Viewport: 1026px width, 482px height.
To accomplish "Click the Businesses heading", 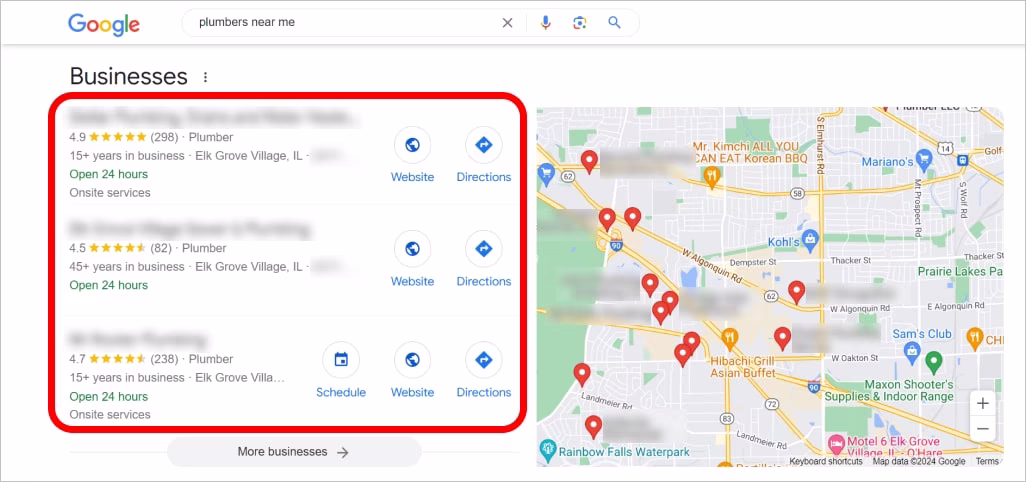I will point(129,77).
